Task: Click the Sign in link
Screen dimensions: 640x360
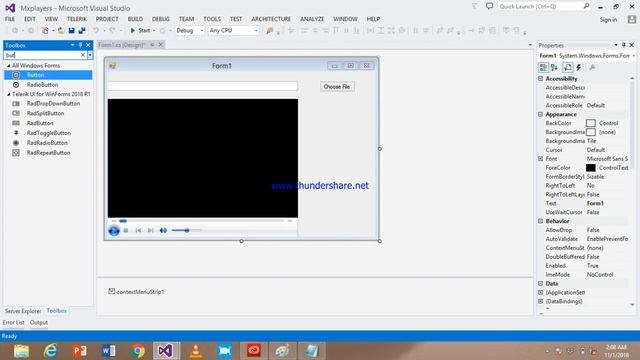Action: (608, 20)
